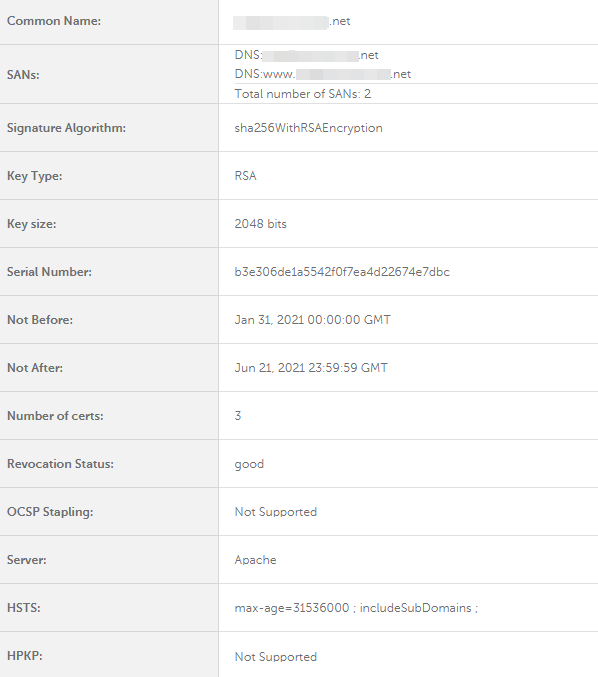Click the Key Type value RSA

[245, 176]
